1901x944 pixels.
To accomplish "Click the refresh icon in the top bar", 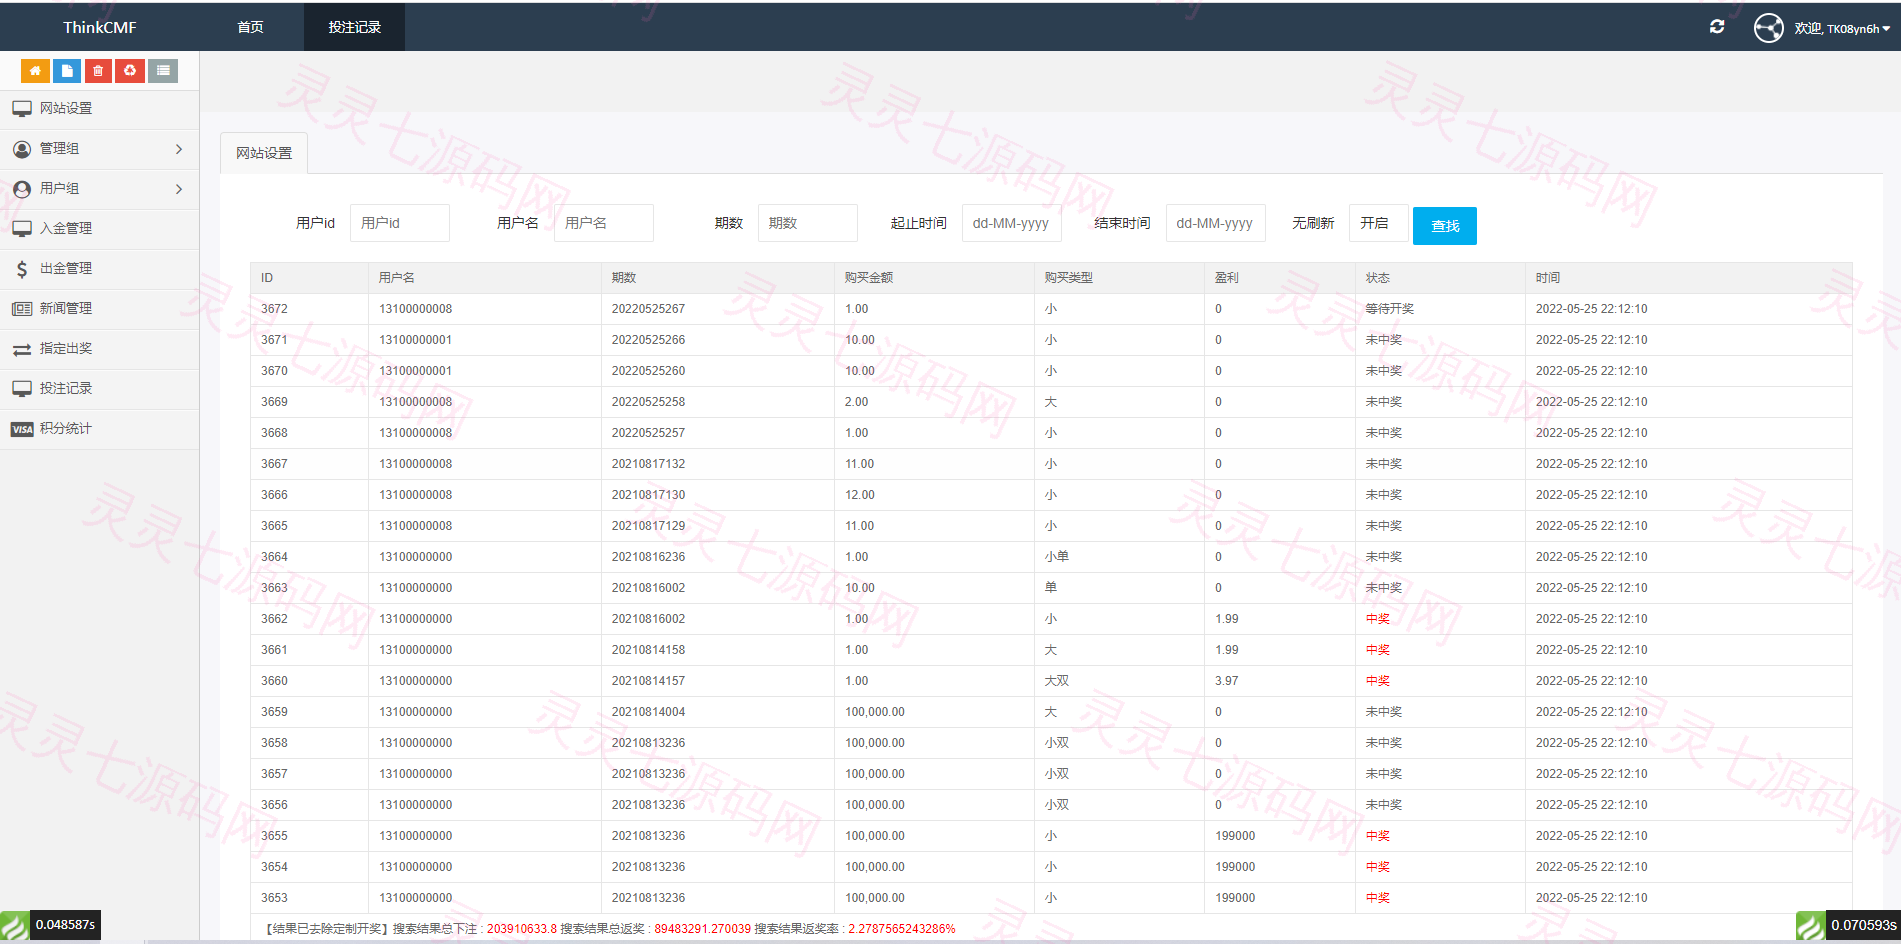I will pos(1717,27).
